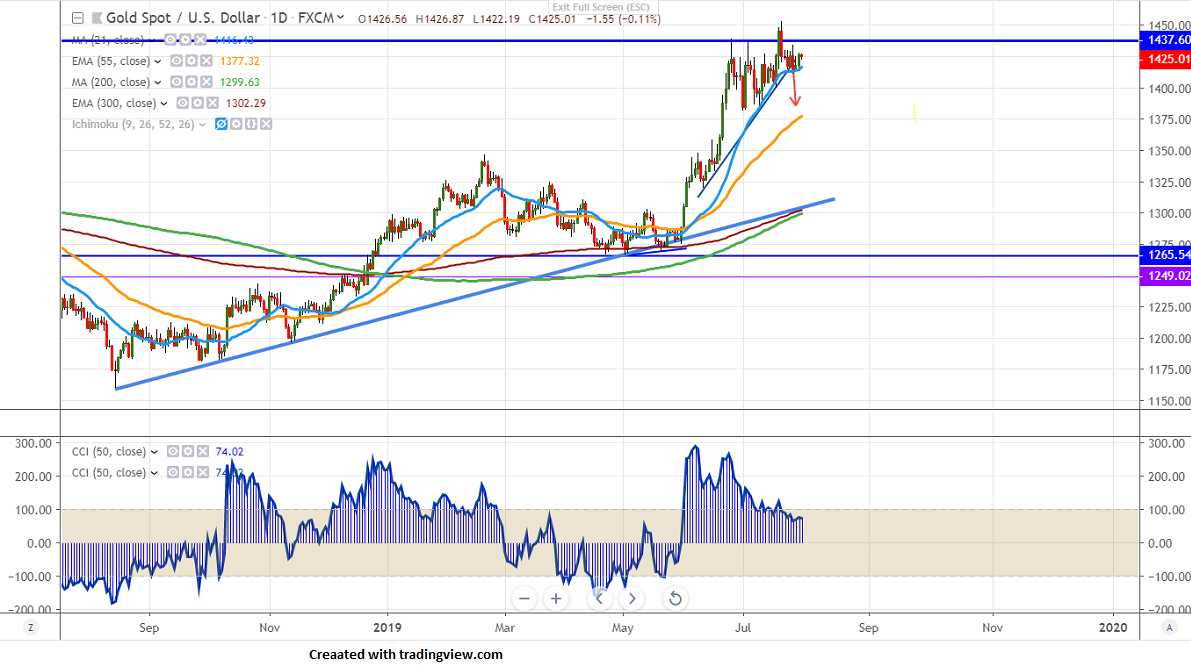Open settings gear for MA (200, close)
Image resolution: width=1191 pixels, height=665 pixels.
click(x=191, y=82)
